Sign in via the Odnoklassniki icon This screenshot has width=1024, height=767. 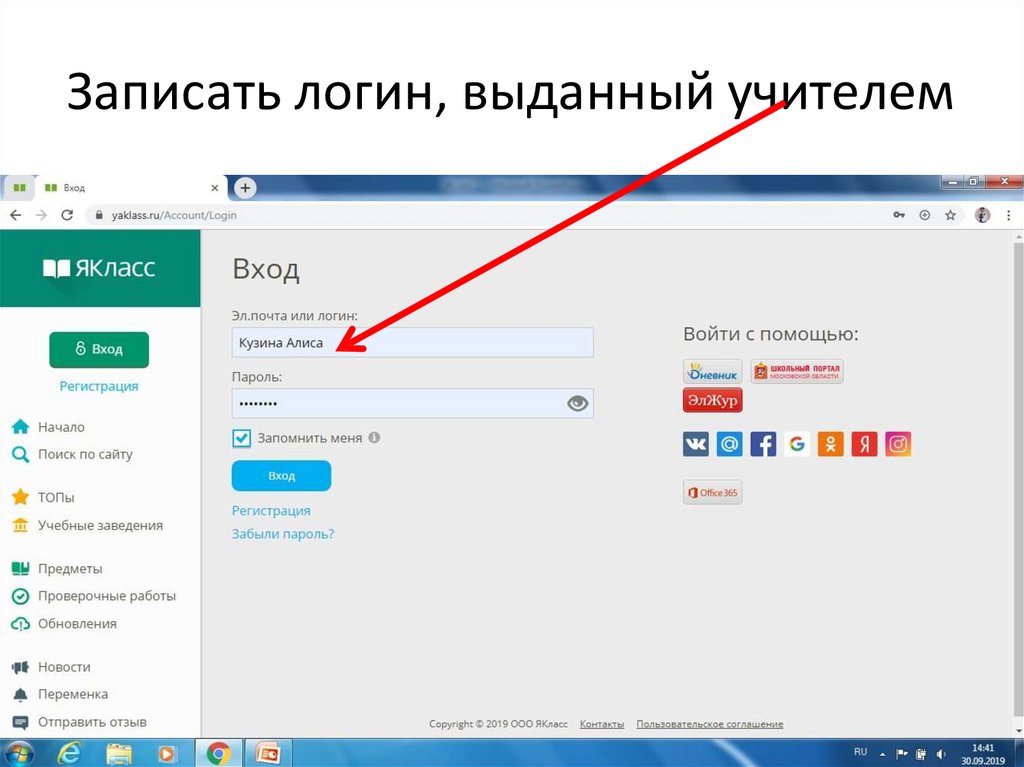[830, 443]
